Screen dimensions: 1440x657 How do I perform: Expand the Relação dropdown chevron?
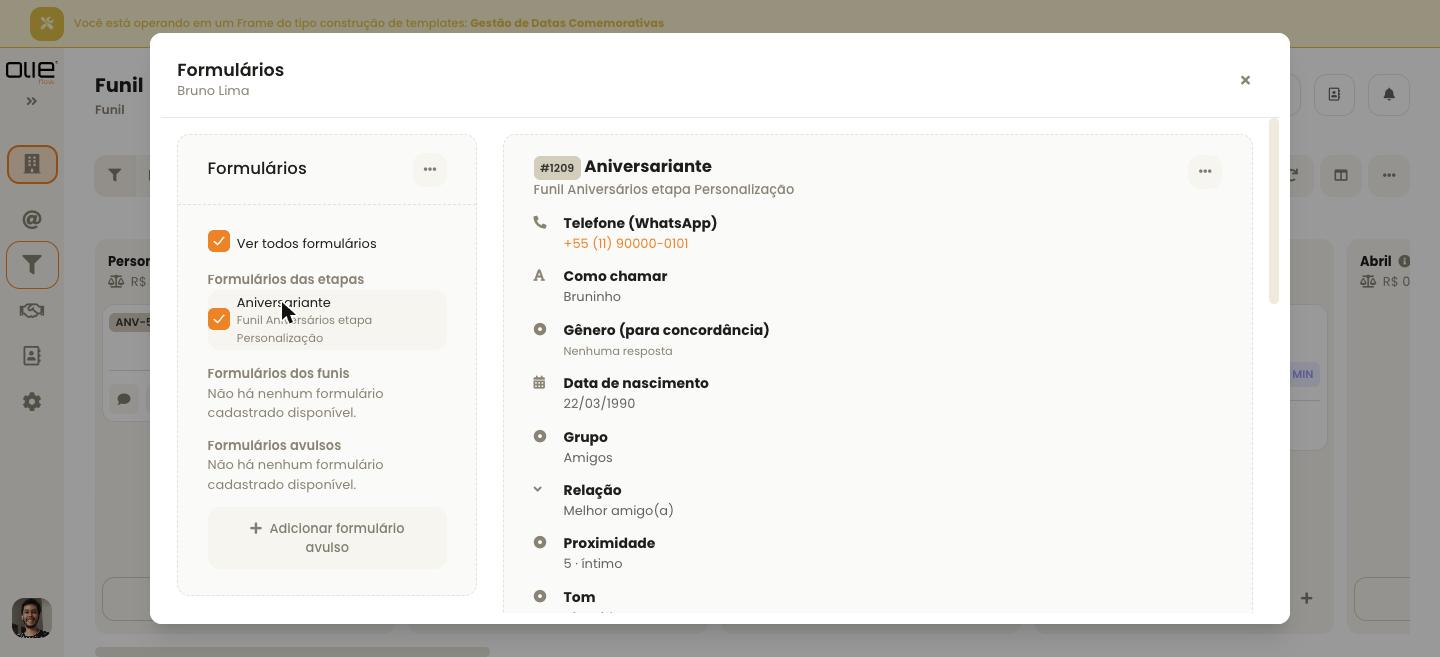click(x=538, y=489)
